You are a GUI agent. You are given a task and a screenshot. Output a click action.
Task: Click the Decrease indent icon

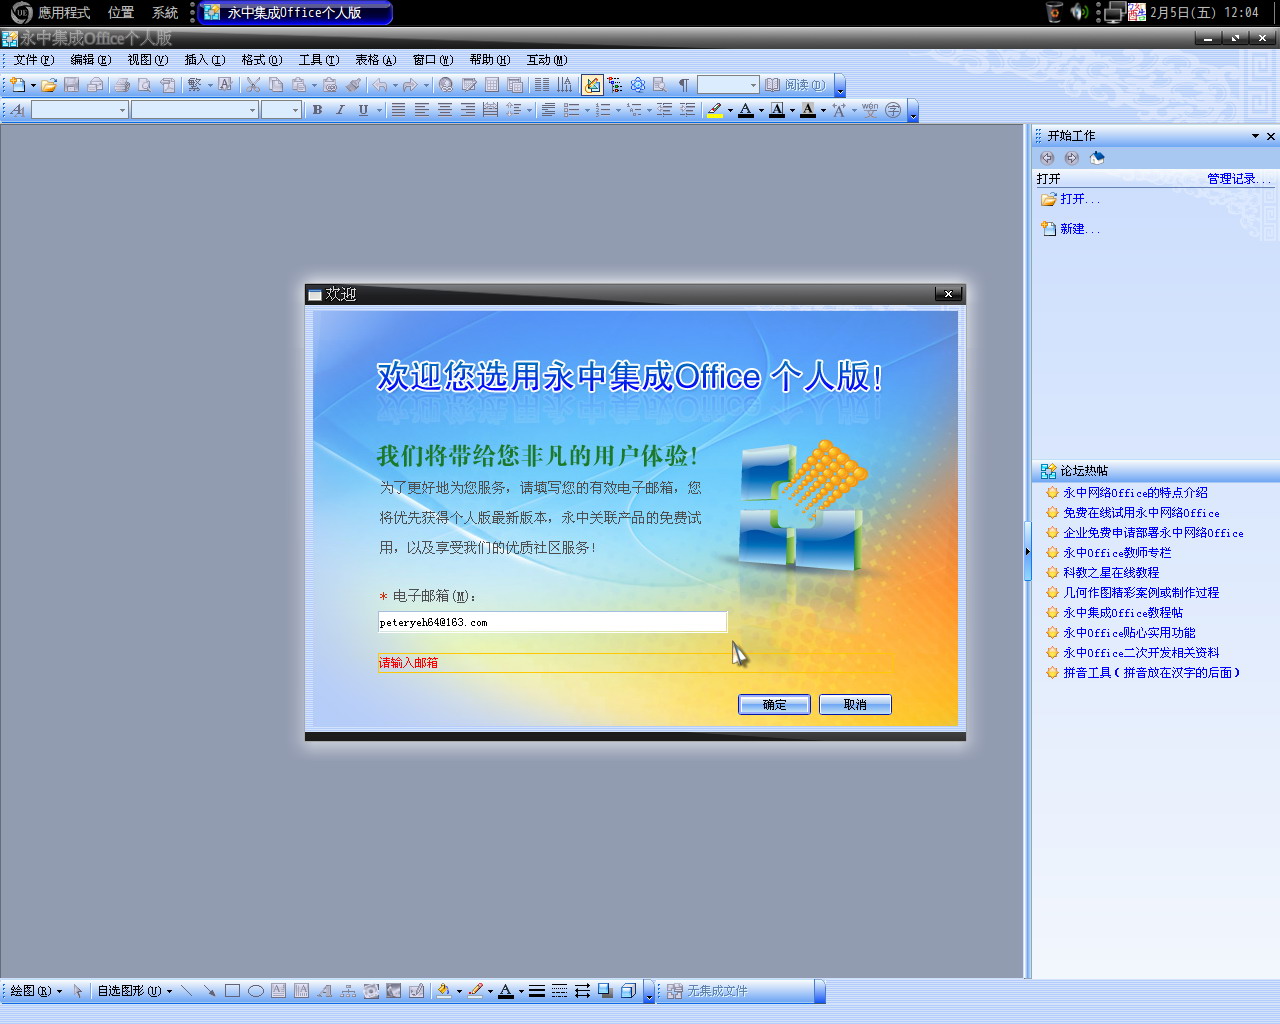tap(664, 110)
